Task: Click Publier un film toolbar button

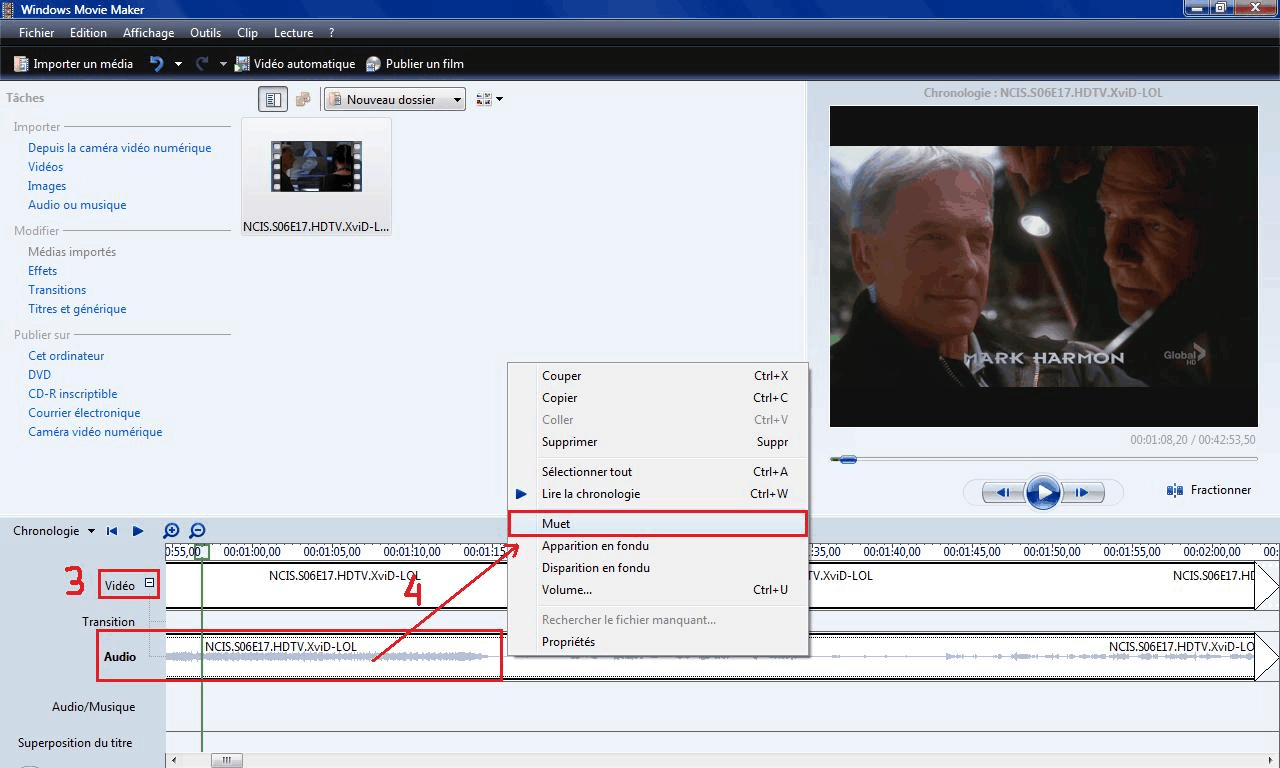Action: pos(415,64)
